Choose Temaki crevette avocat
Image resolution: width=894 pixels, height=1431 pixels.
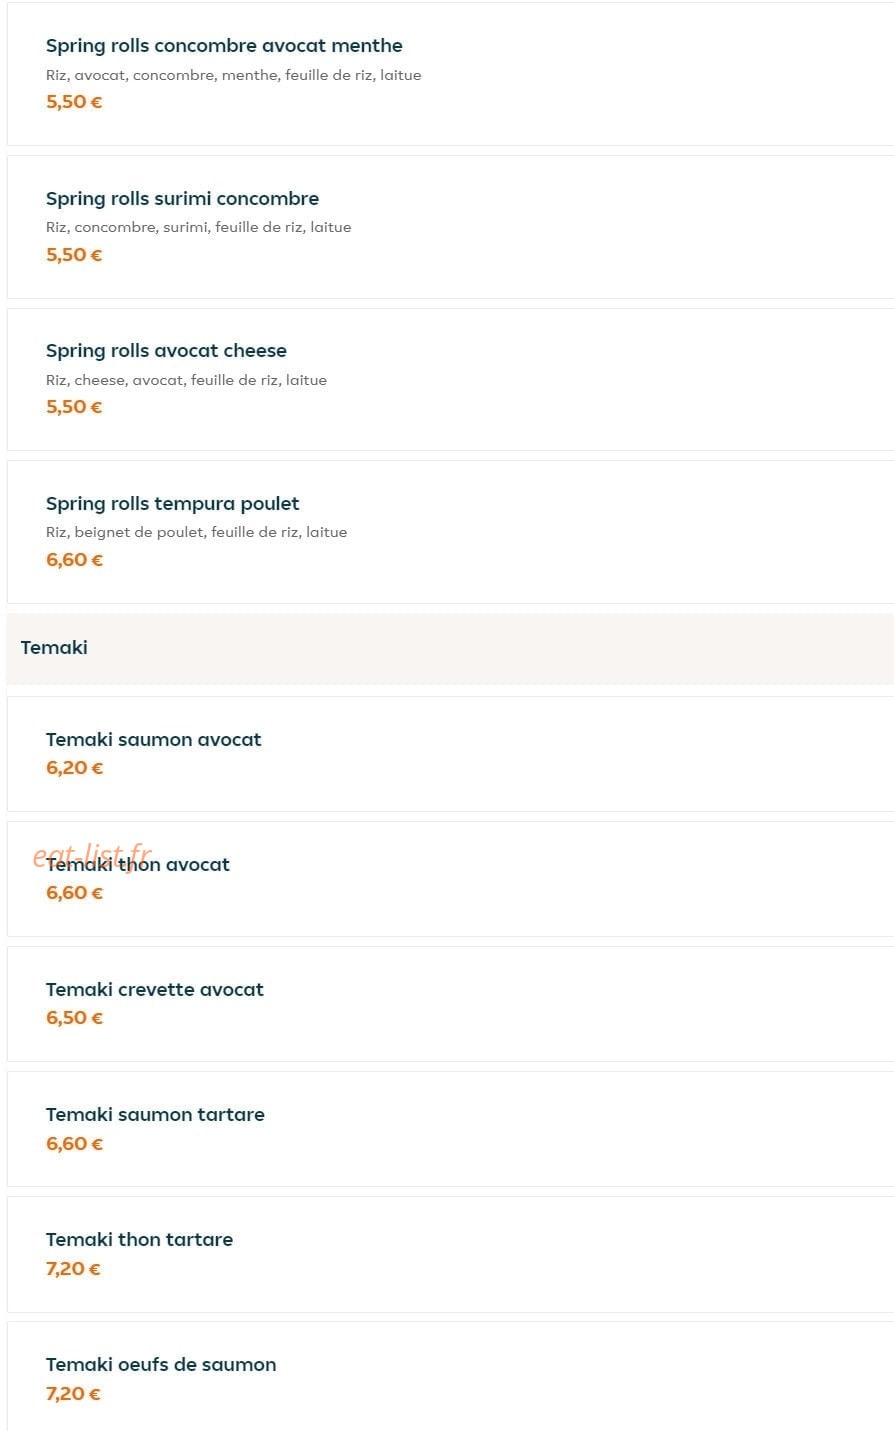[x=450, y=1004]
